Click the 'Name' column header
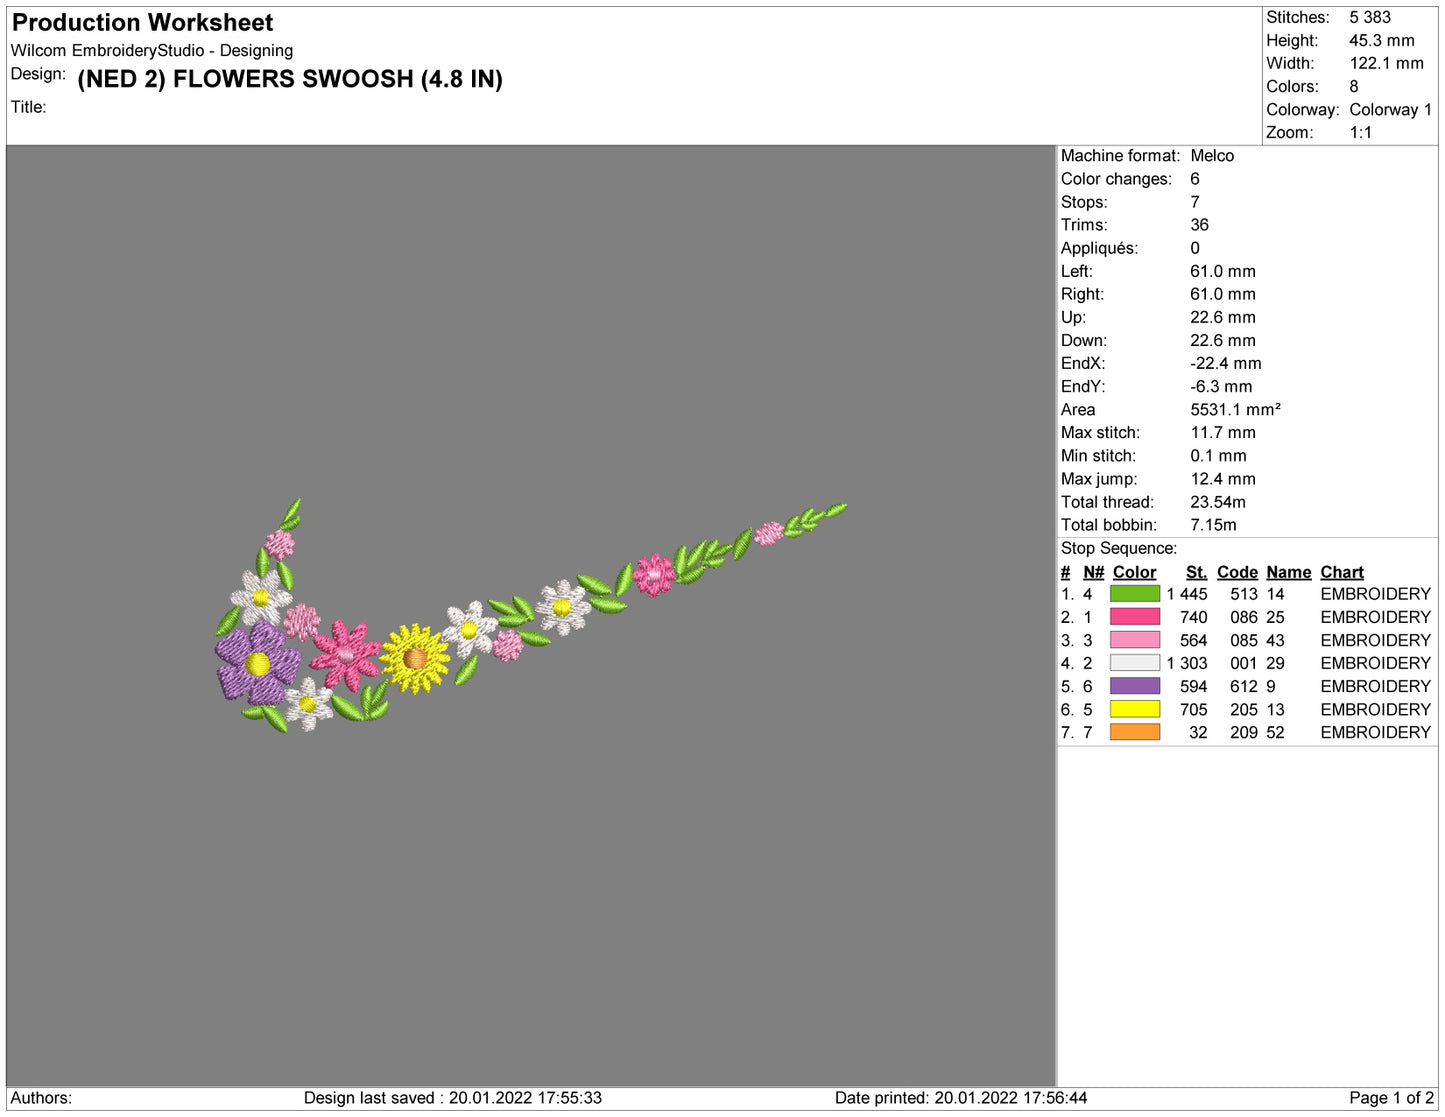The width and height of the screenshot is (1445, 1117). [x=1288, y=572]
